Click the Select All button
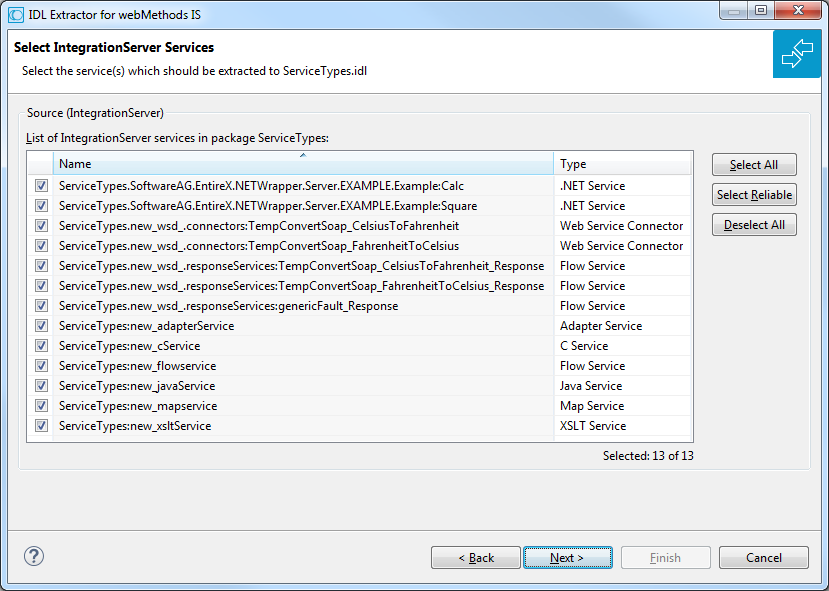Viewport: 829px width, 591px height. (754, 165)
